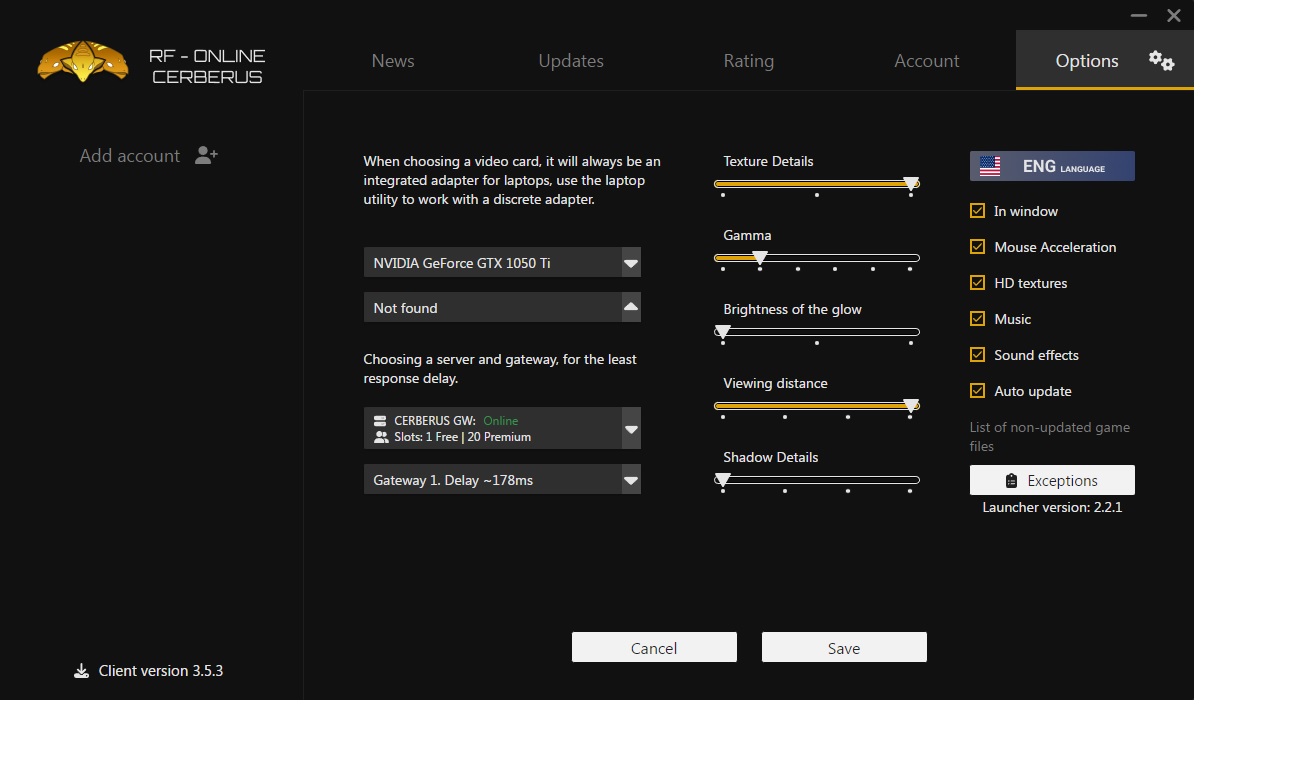The height and width of the screenshot is (780, 1300).
Task: Disable the Mouse Acceleration checkbox
Action: [978, 247]
